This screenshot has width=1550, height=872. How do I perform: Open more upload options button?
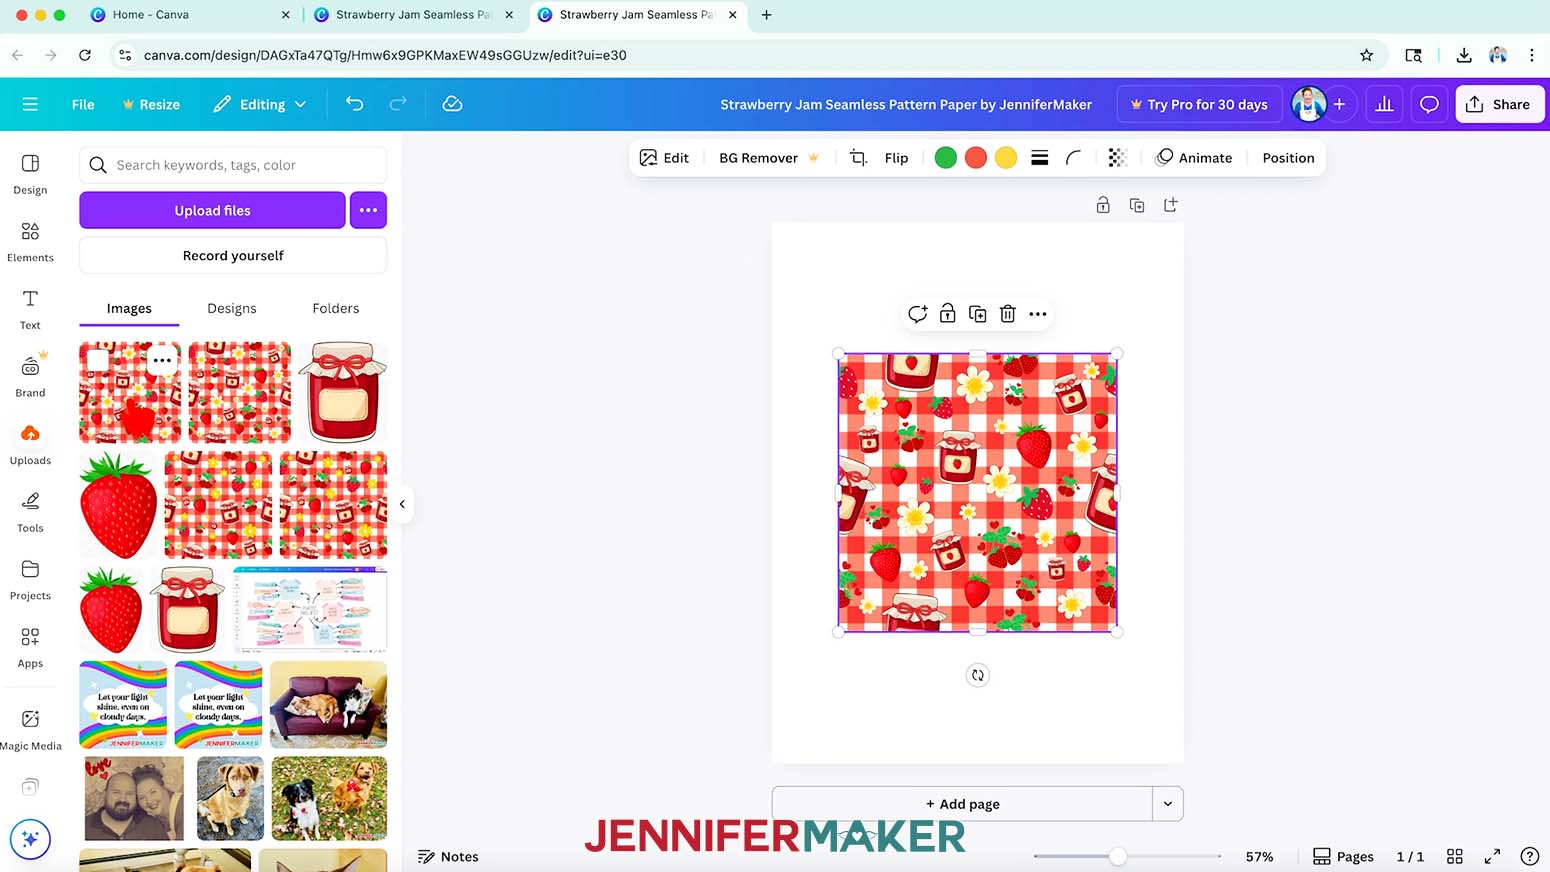(x=368, y=210)
